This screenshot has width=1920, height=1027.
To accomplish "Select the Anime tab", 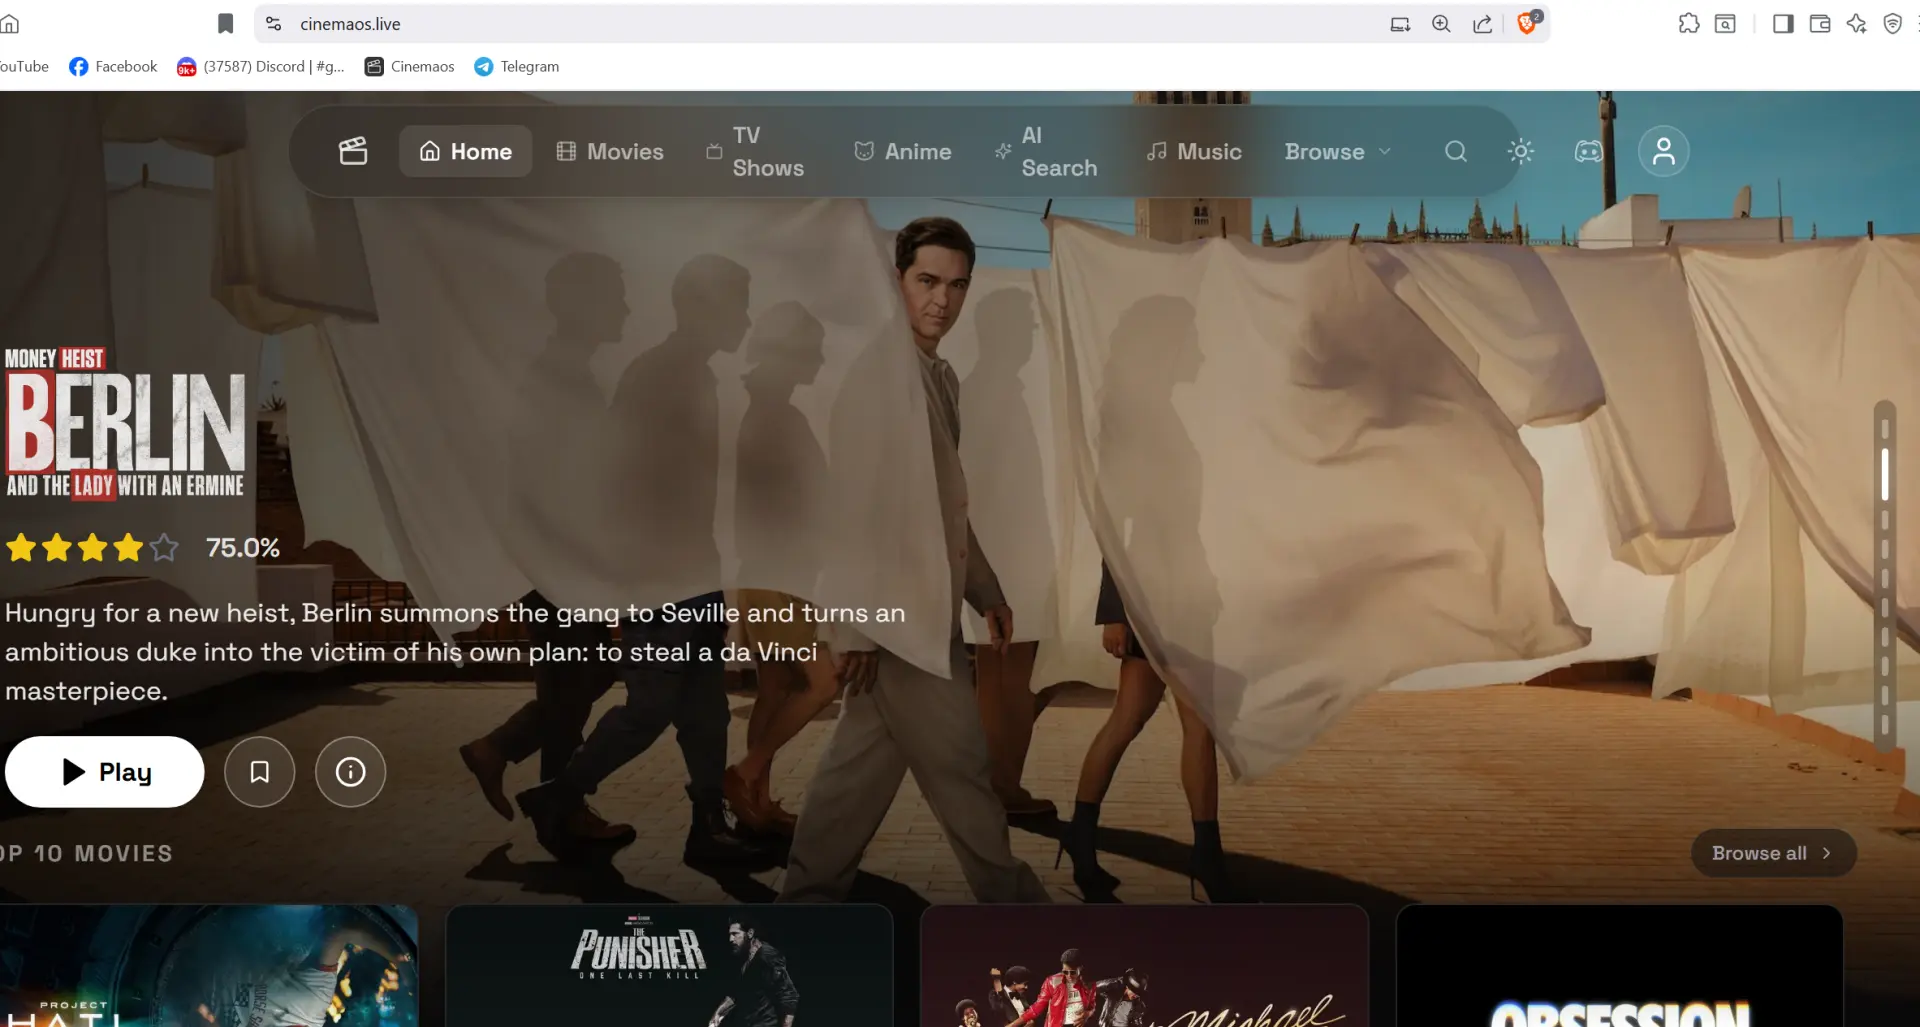I will coord(903,151).
